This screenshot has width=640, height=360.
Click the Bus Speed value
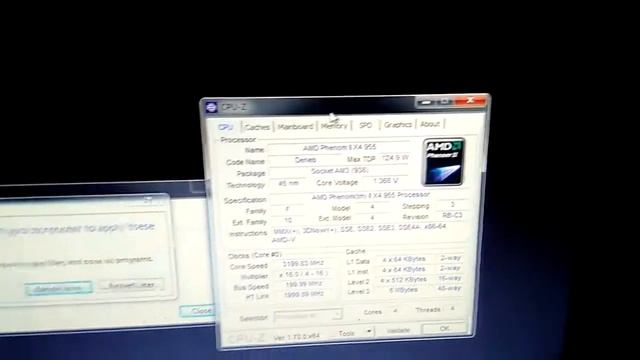click(304, 284)
